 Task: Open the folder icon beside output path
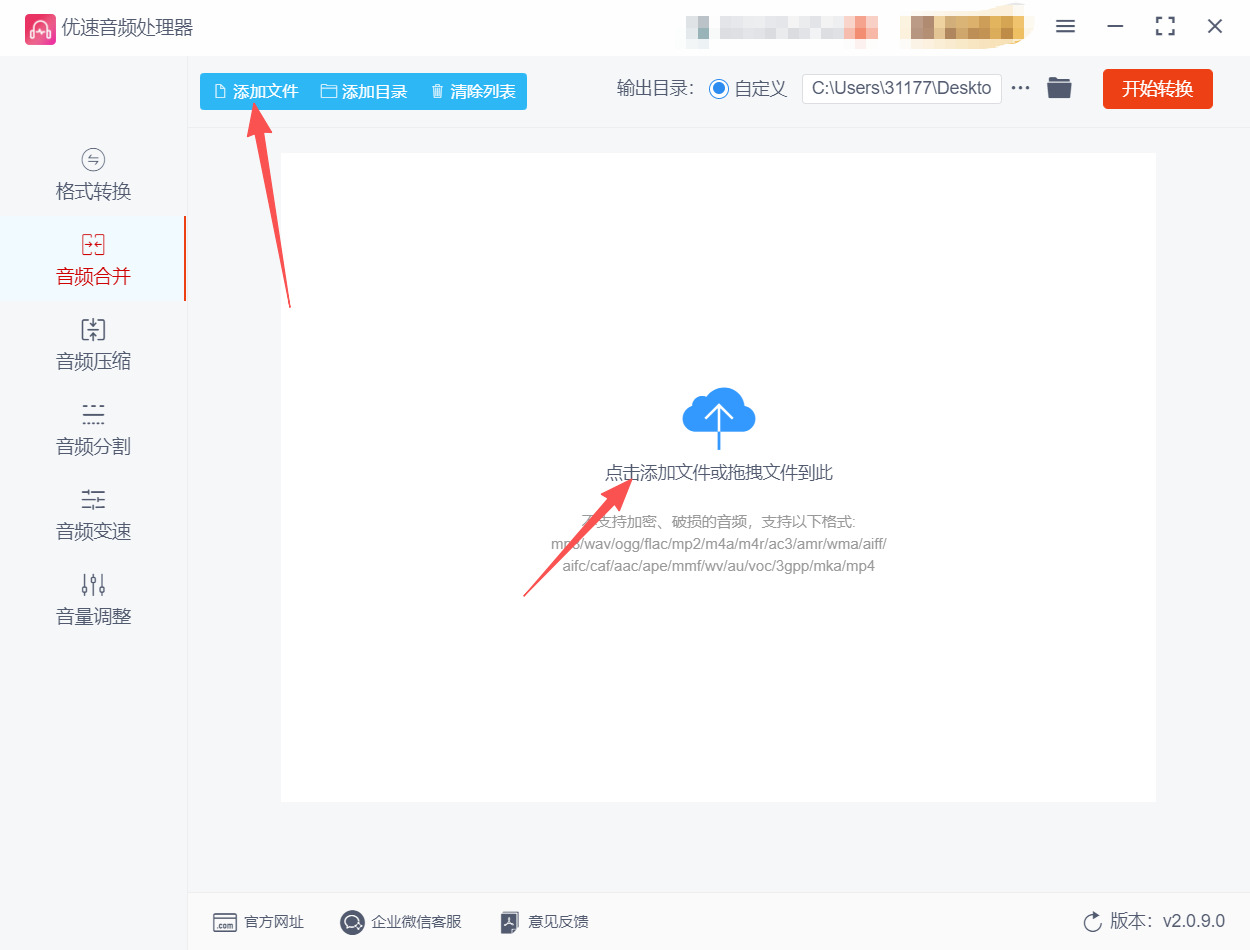(1059, 88)
